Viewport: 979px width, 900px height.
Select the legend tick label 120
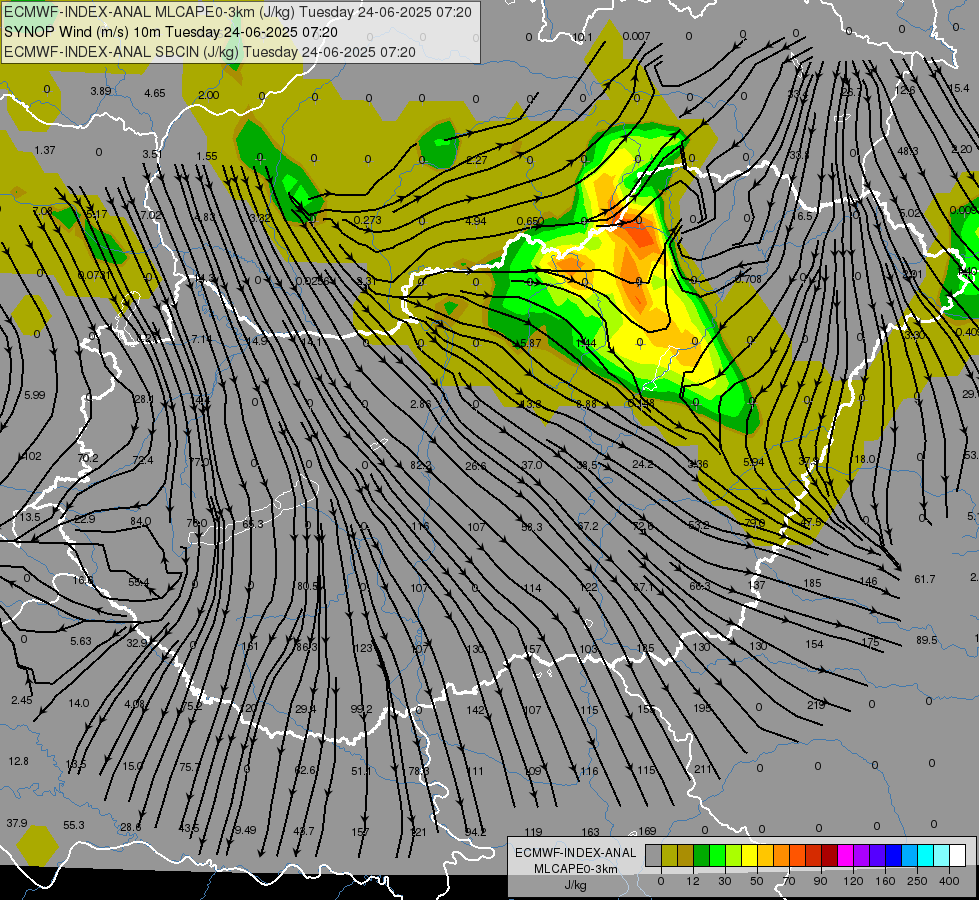click(854, 881)
